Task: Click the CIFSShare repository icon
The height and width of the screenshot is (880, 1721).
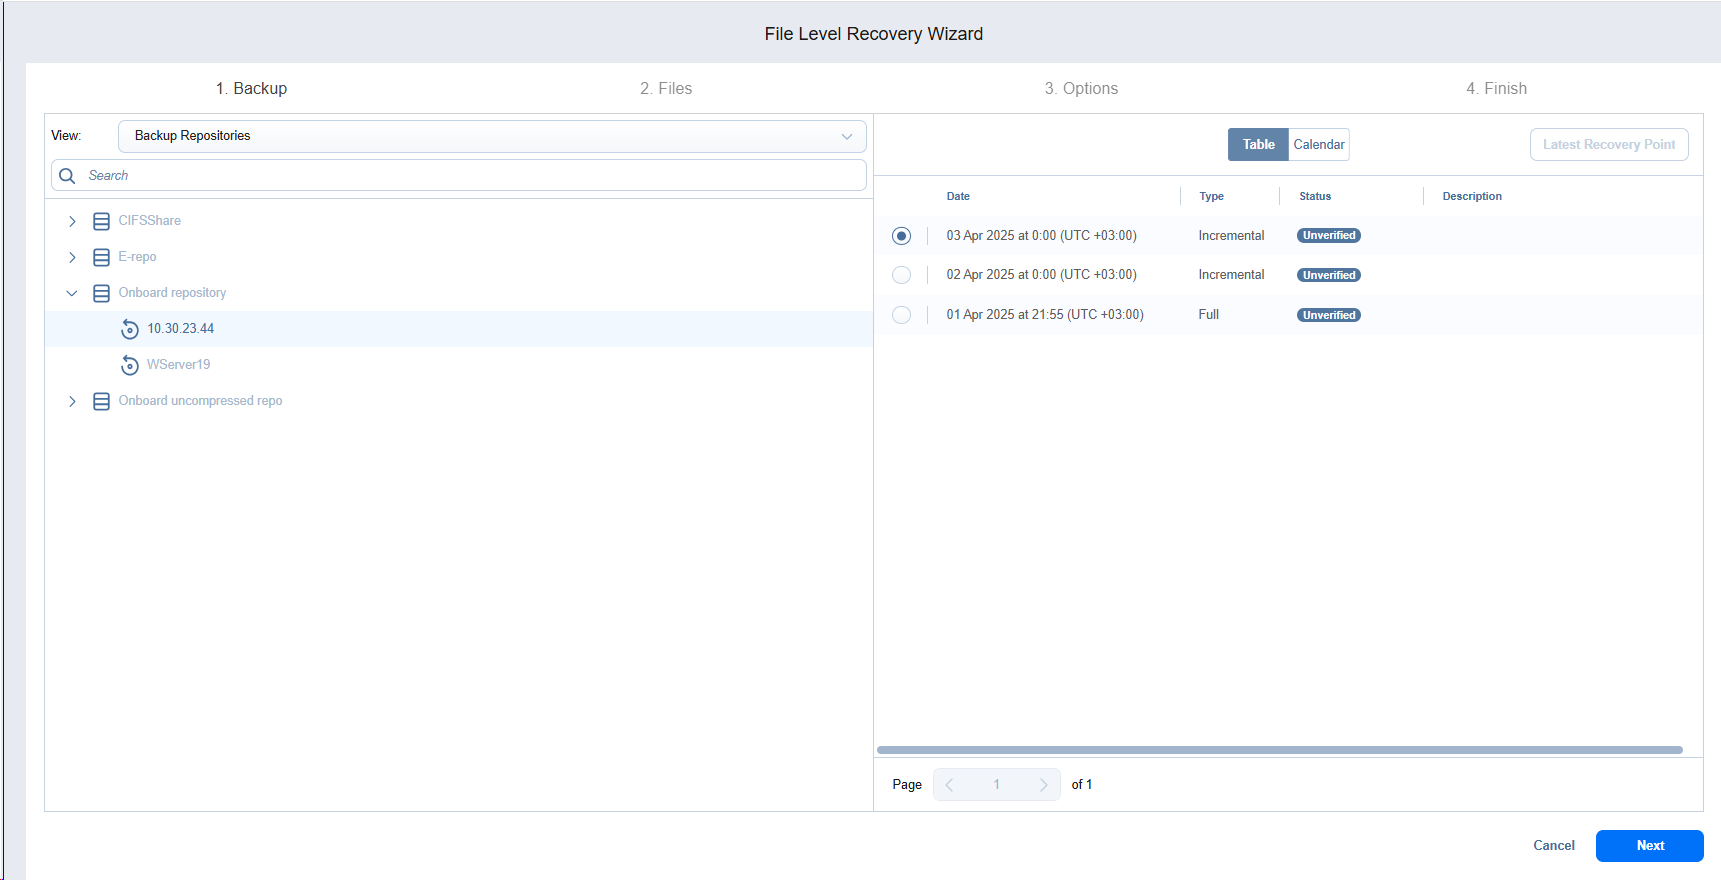Action: click(x=101, y=221)
